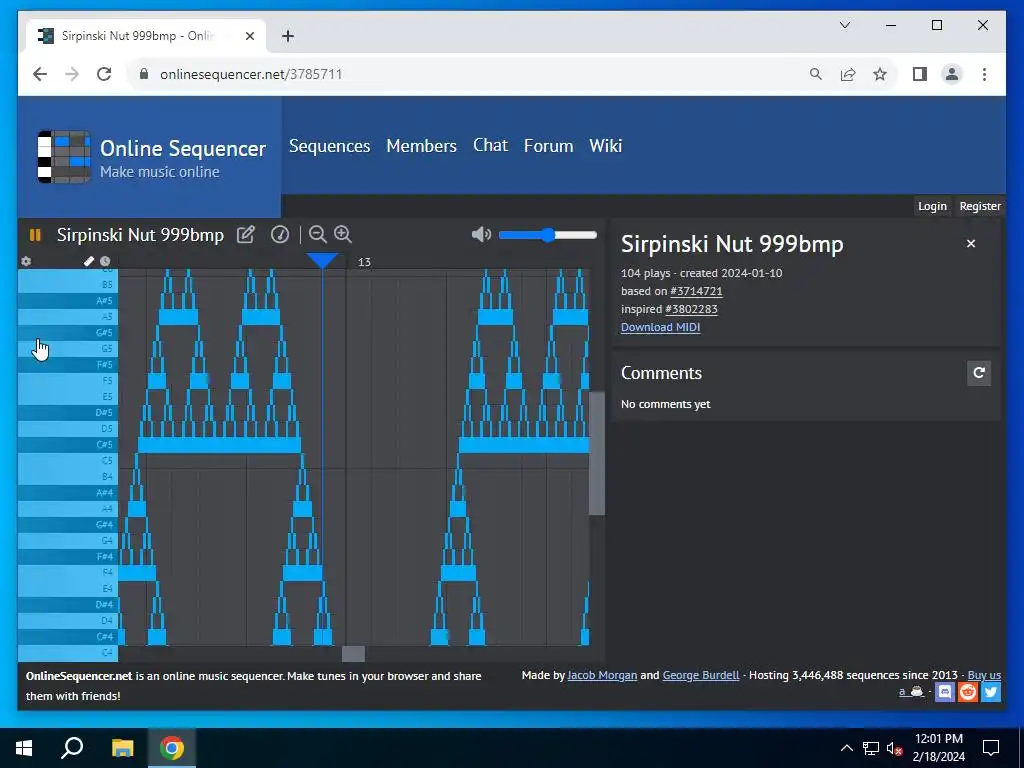Click the browser zoom search icon
1024x768 pixels.
pyautogui.click(x=816, y=74)
